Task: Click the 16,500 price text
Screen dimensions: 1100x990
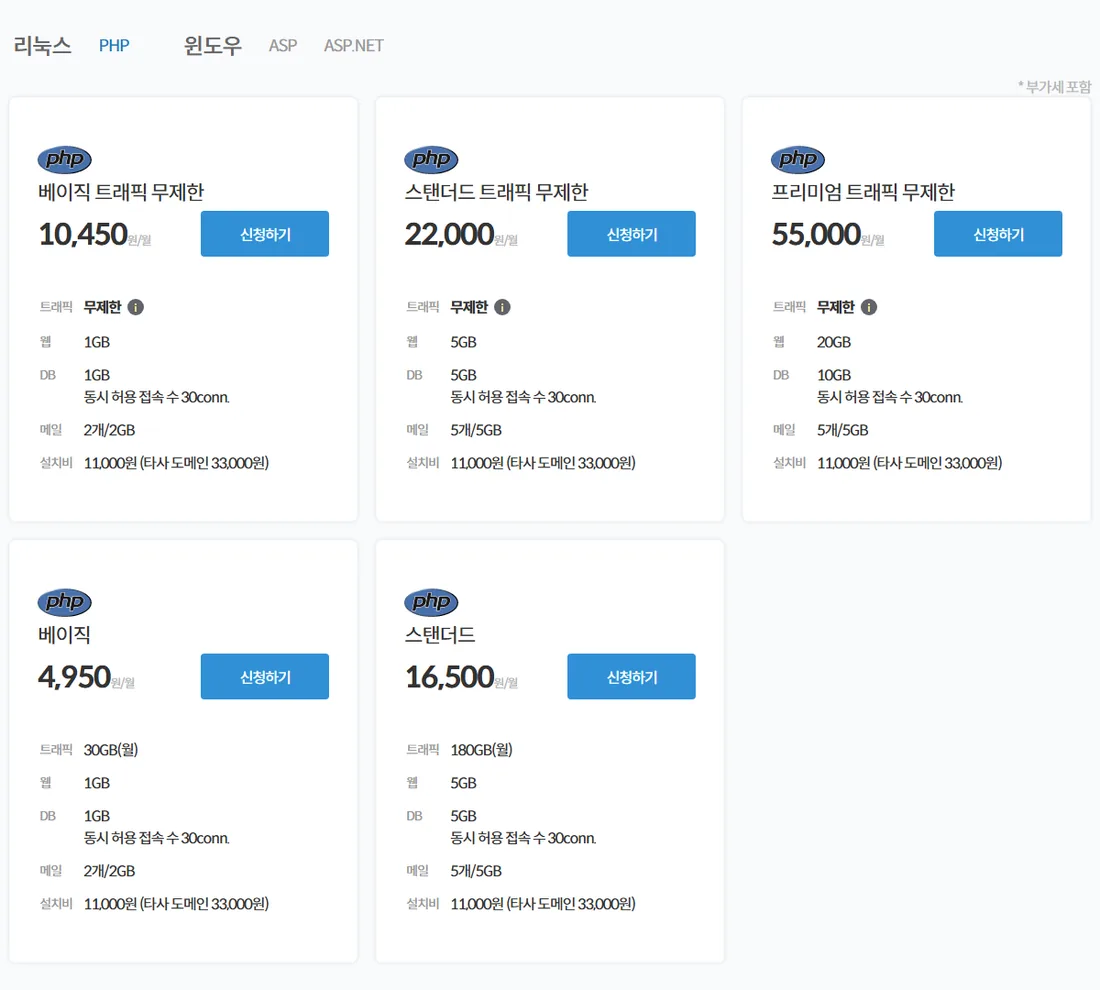Action: coord(450,677)
